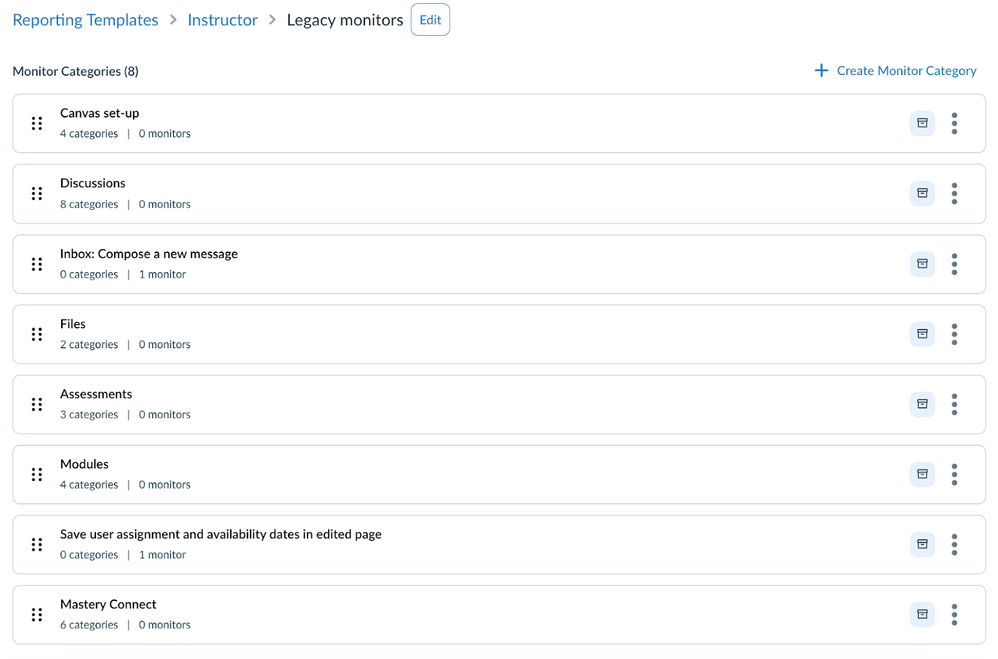Click drag handle for Inbox: Compose message
998x659 pixels.
(x=37, y=264)
